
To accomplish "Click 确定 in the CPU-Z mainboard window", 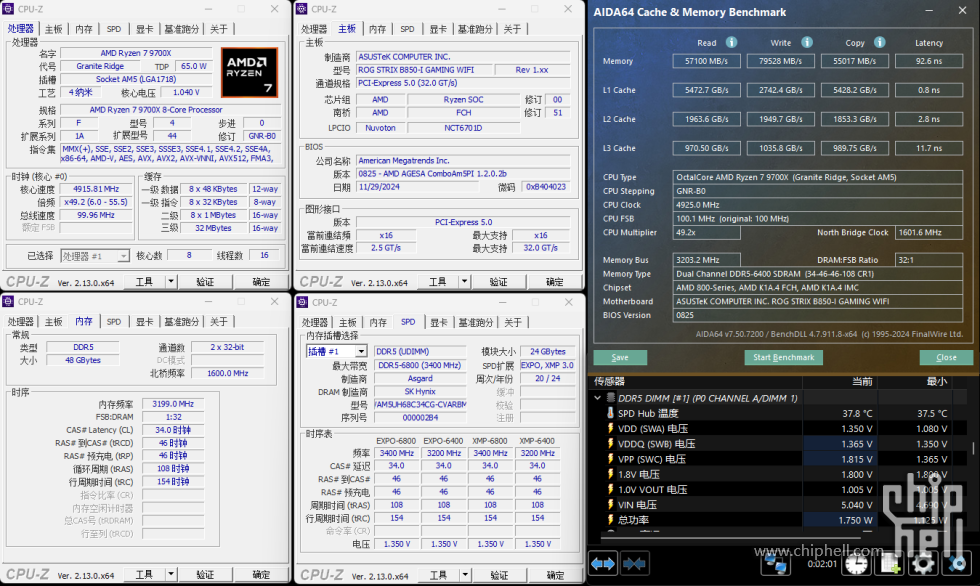I will (x=554, y=282).
